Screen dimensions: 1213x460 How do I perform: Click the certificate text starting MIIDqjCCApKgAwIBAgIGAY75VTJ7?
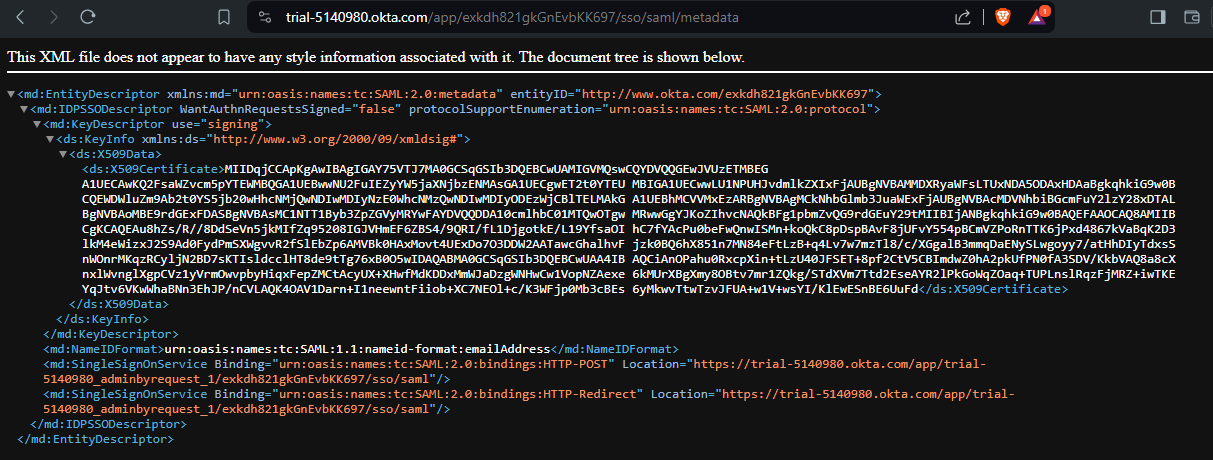(630, 229)
